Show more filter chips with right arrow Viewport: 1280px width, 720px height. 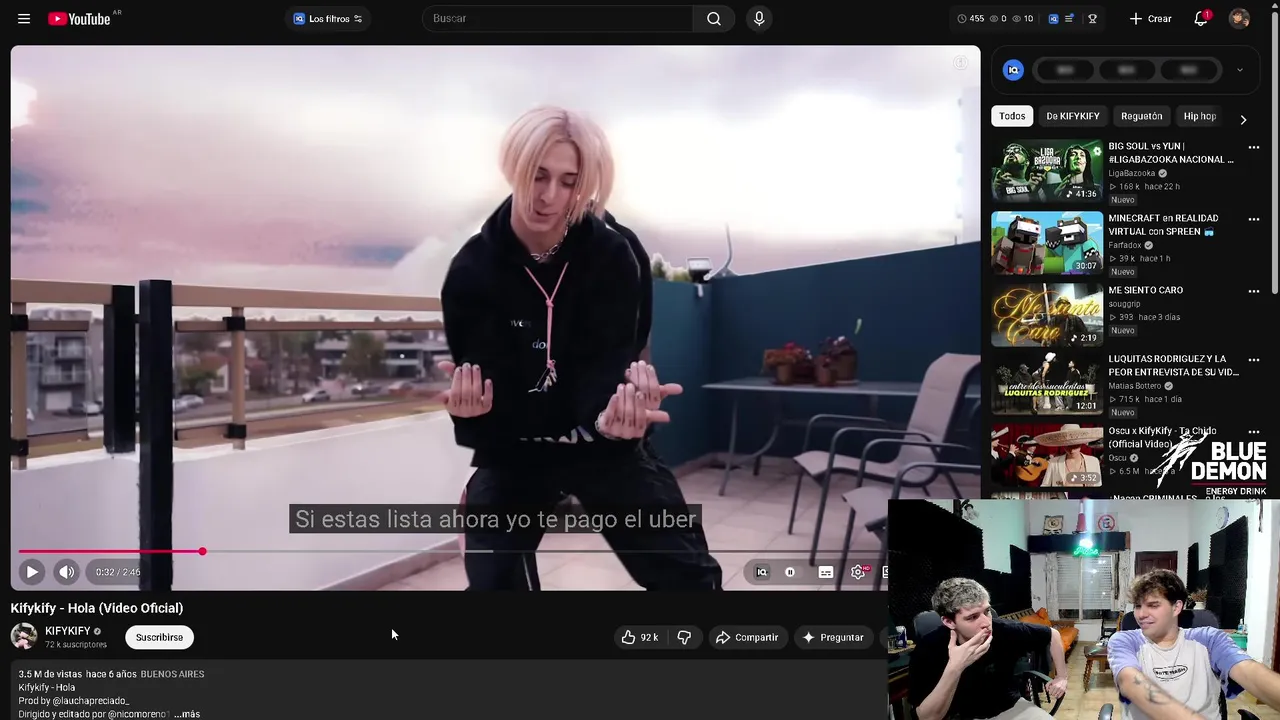tap(1243, 119)
